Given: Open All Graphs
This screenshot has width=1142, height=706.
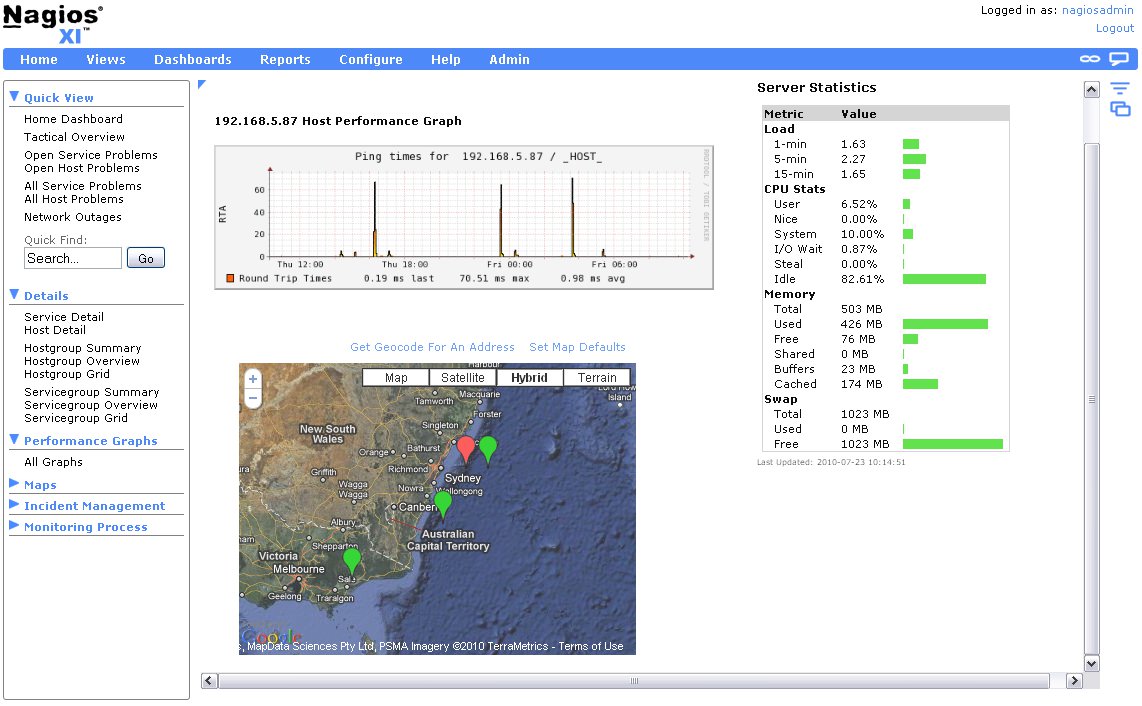Looking at the screenshot, I should click(53, 462).
